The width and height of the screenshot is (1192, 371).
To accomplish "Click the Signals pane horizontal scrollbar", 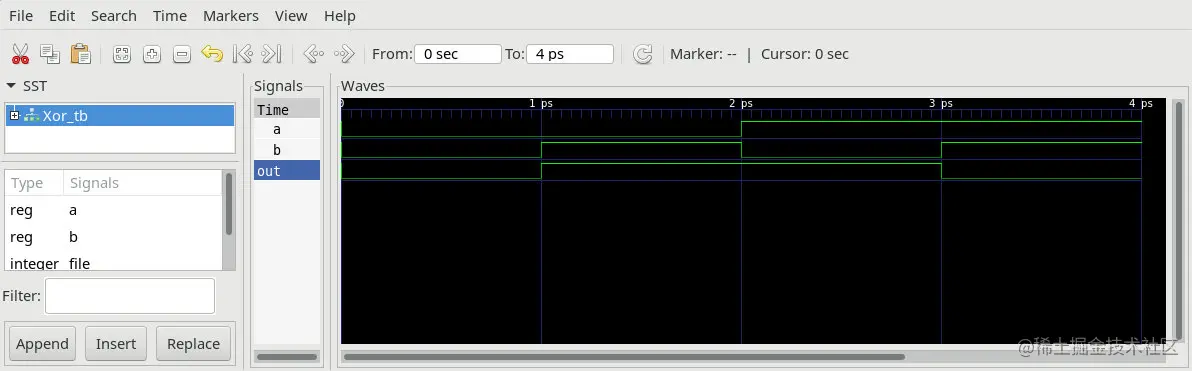I will [x=287, y=357].
